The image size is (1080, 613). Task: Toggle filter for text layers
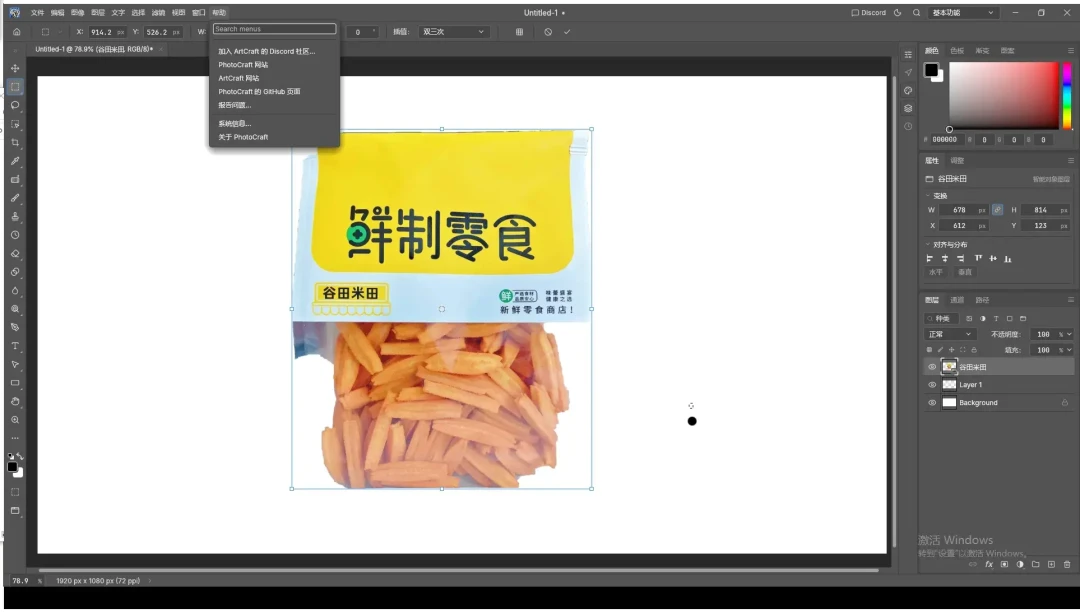pos(996,319)
